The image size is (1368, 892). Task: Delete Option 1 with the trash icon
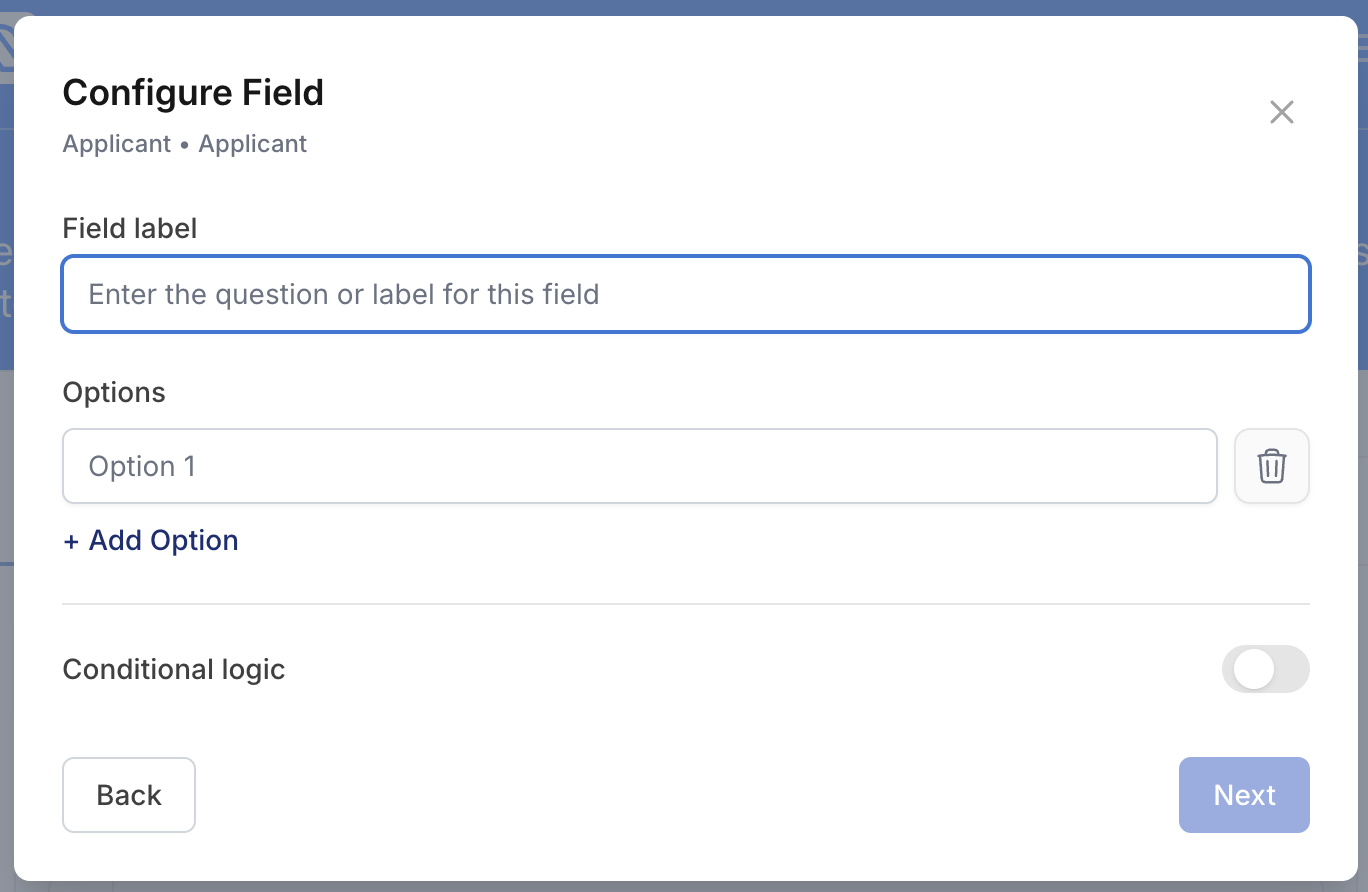(1272, 466)
